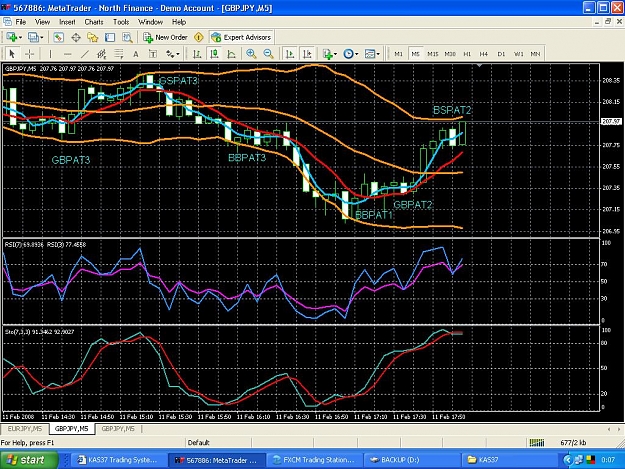Screen dimensions: 625x469
Task: Select the Fibonacci retracement tool
Action: point(119,54)
